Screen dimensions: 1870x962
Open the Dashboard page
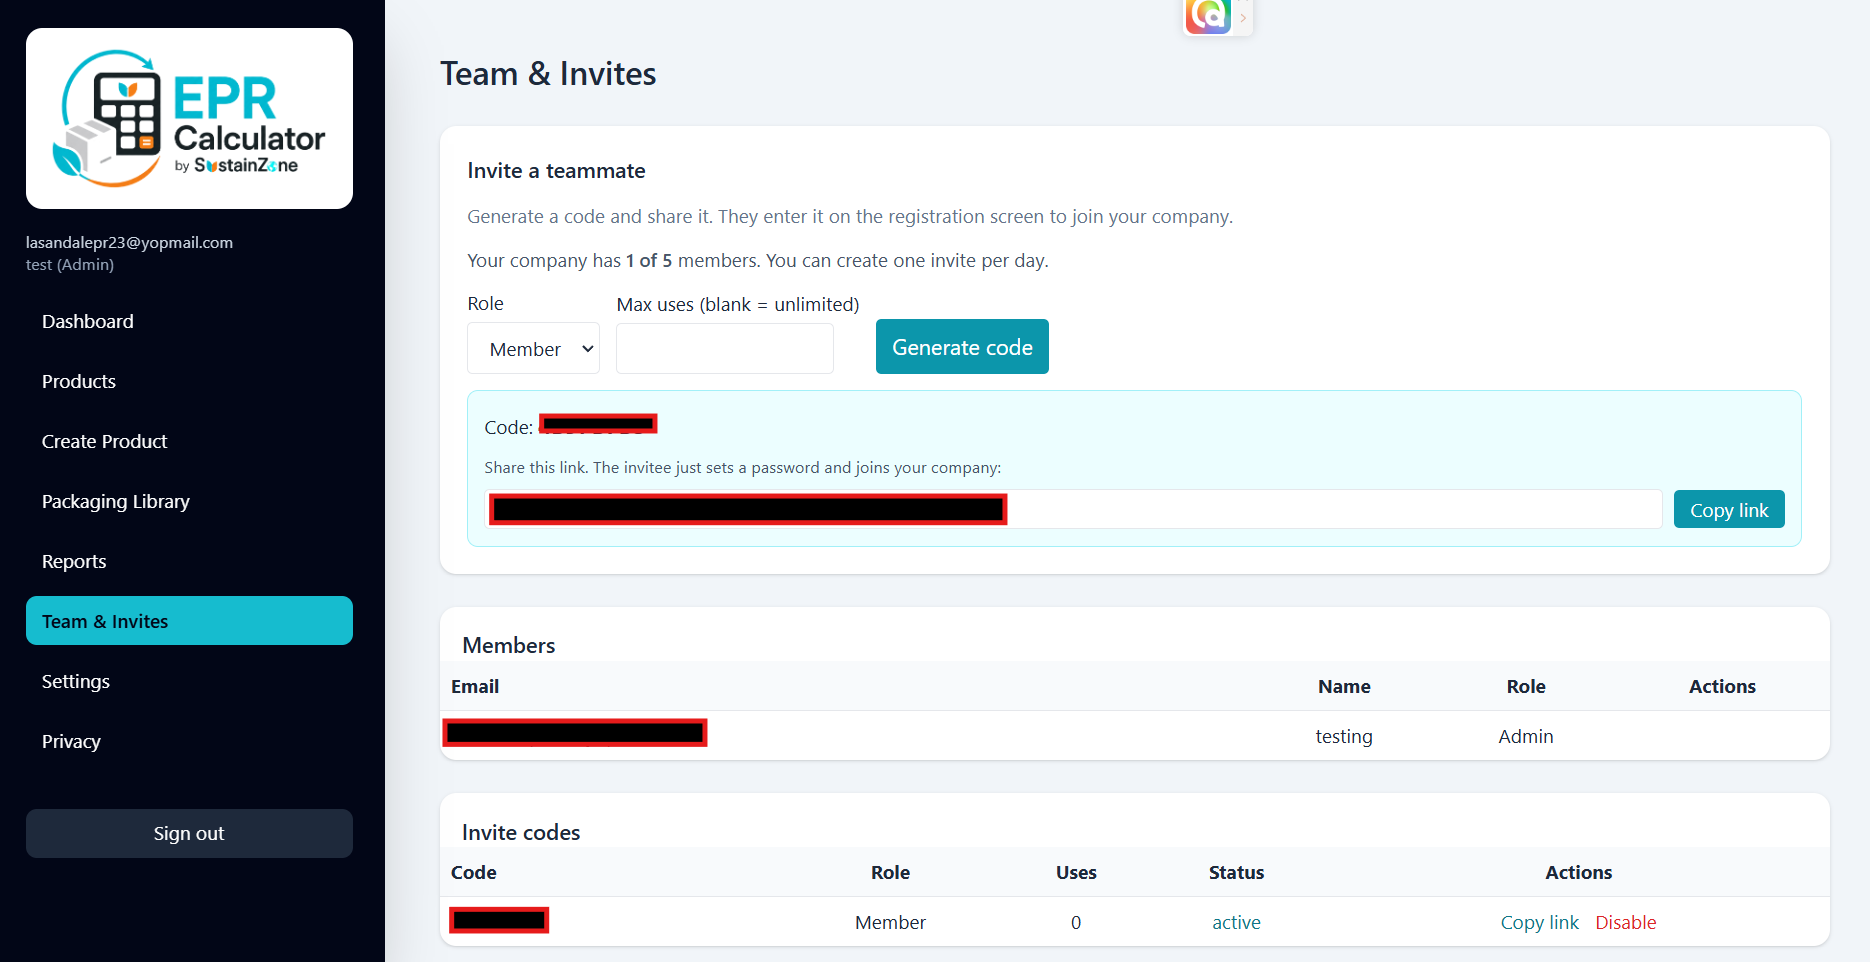click(x=88, y=321)
